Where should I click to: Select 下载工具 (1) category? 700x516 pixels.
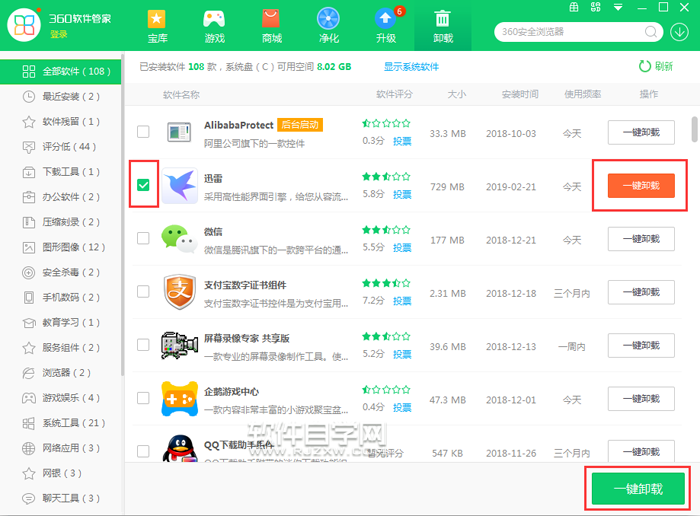coord(60,172)
